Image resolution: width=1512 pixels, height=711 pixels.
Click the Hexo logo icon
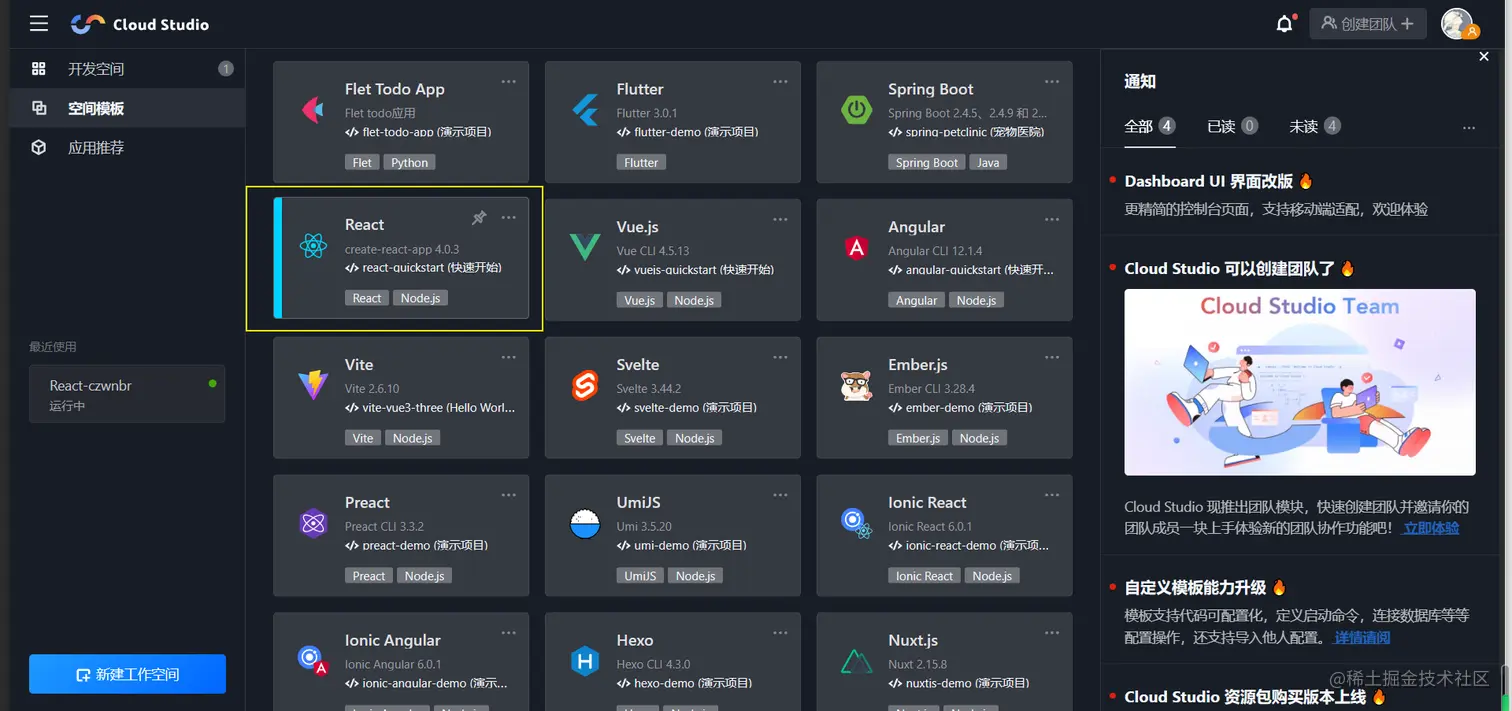click(584, 661)
